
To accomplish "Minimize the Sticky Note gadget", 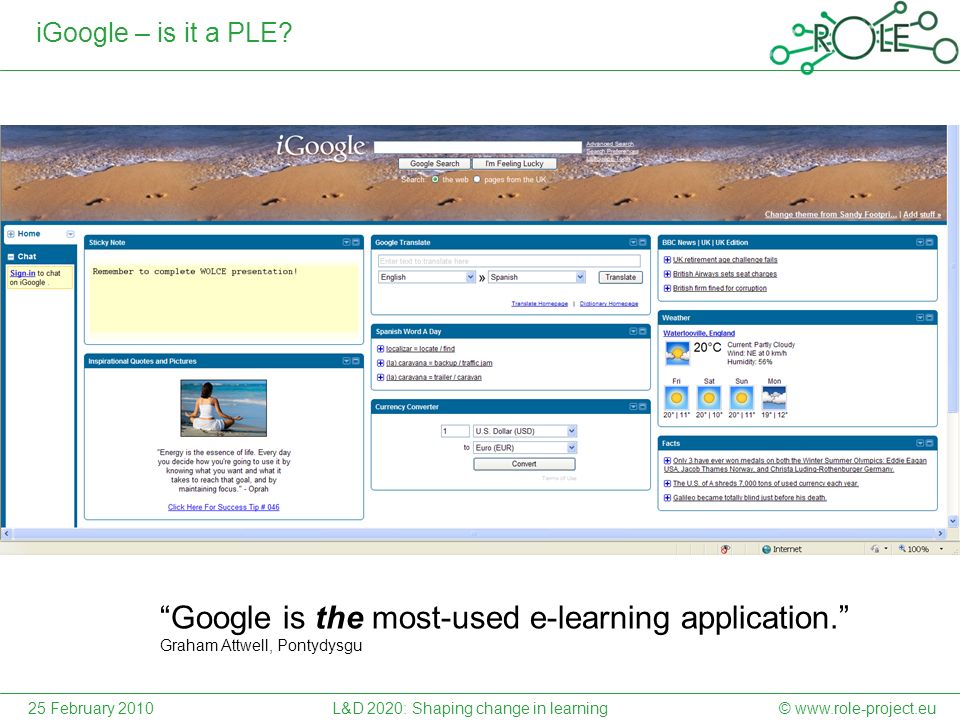I will tap(356, 242).
